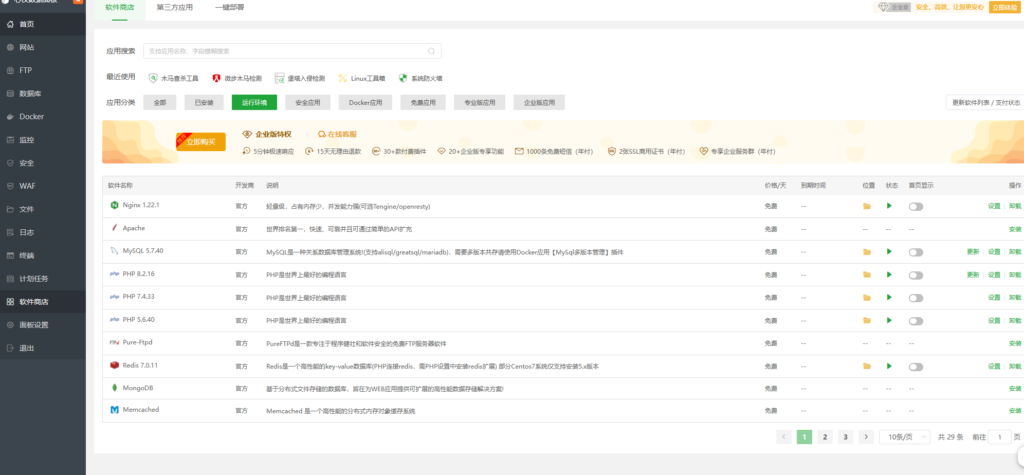
Task: Open the 10条/页 page size dropdown
Action: (904, 437)
